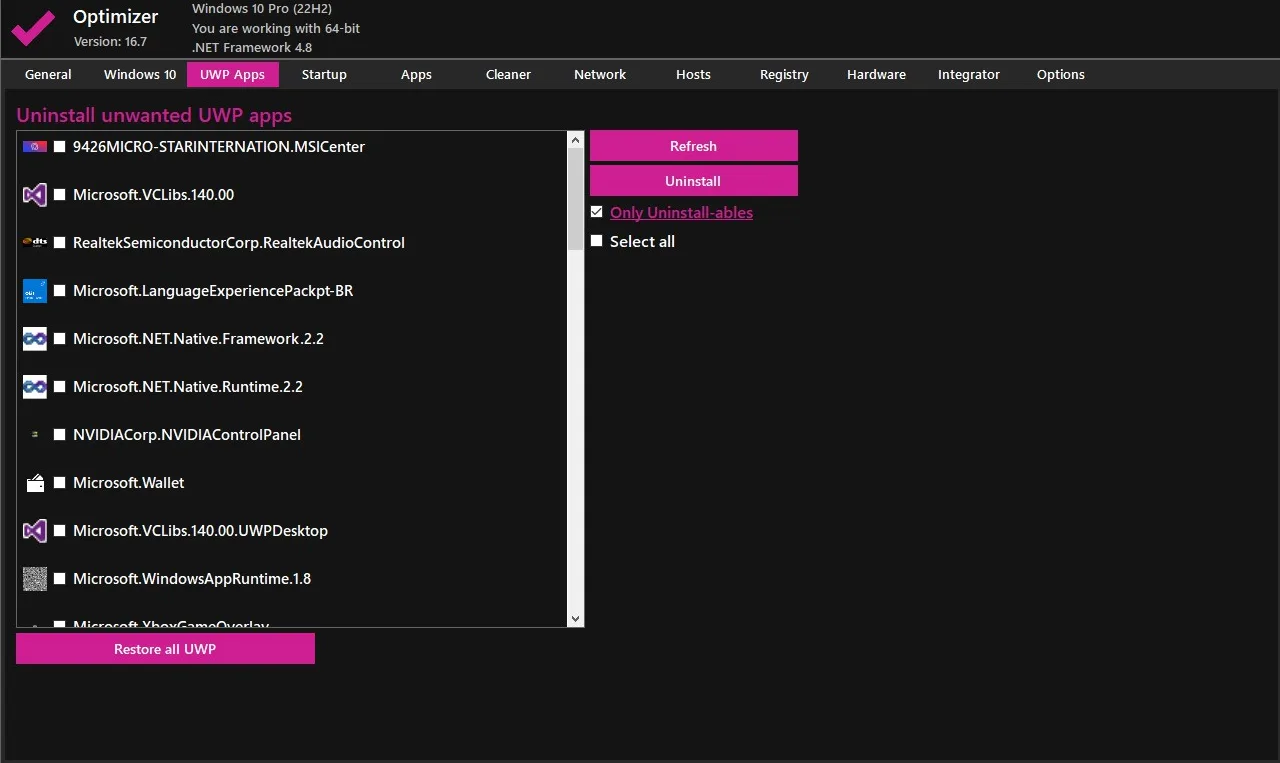Select the Microsoft.VCLibs.140.00 entry text

click(153, 195)
